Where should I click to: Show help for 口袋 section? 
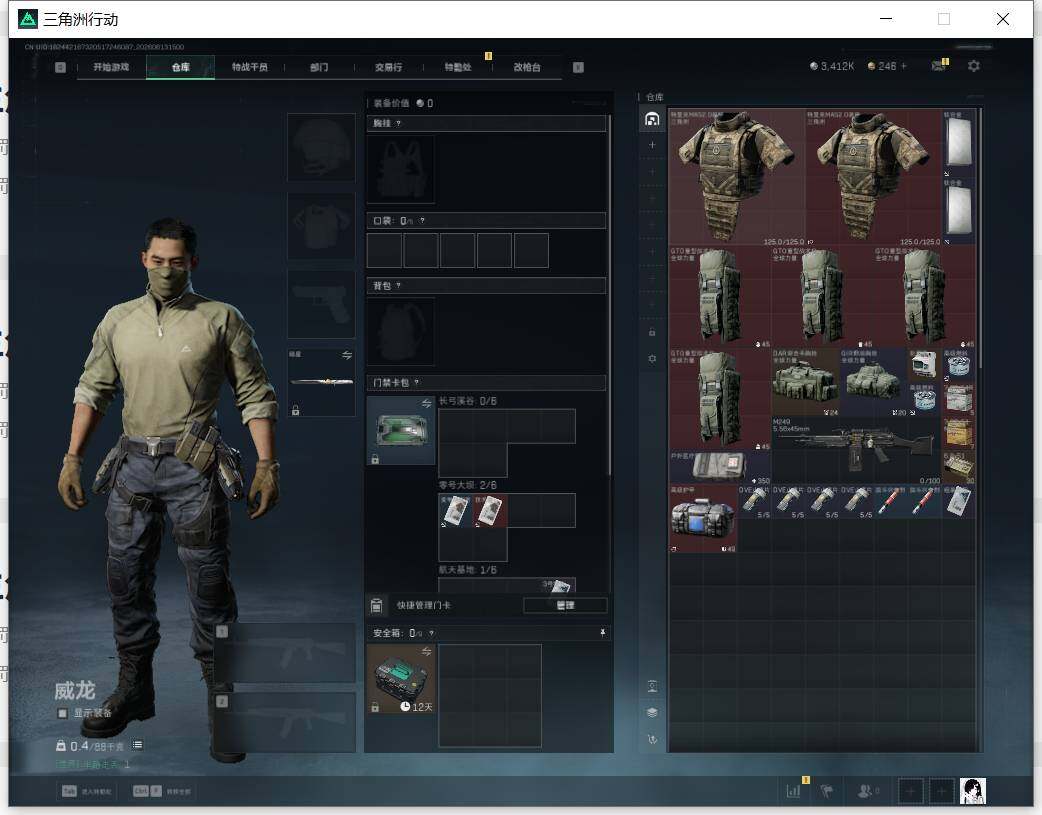[x=422, y=221]
